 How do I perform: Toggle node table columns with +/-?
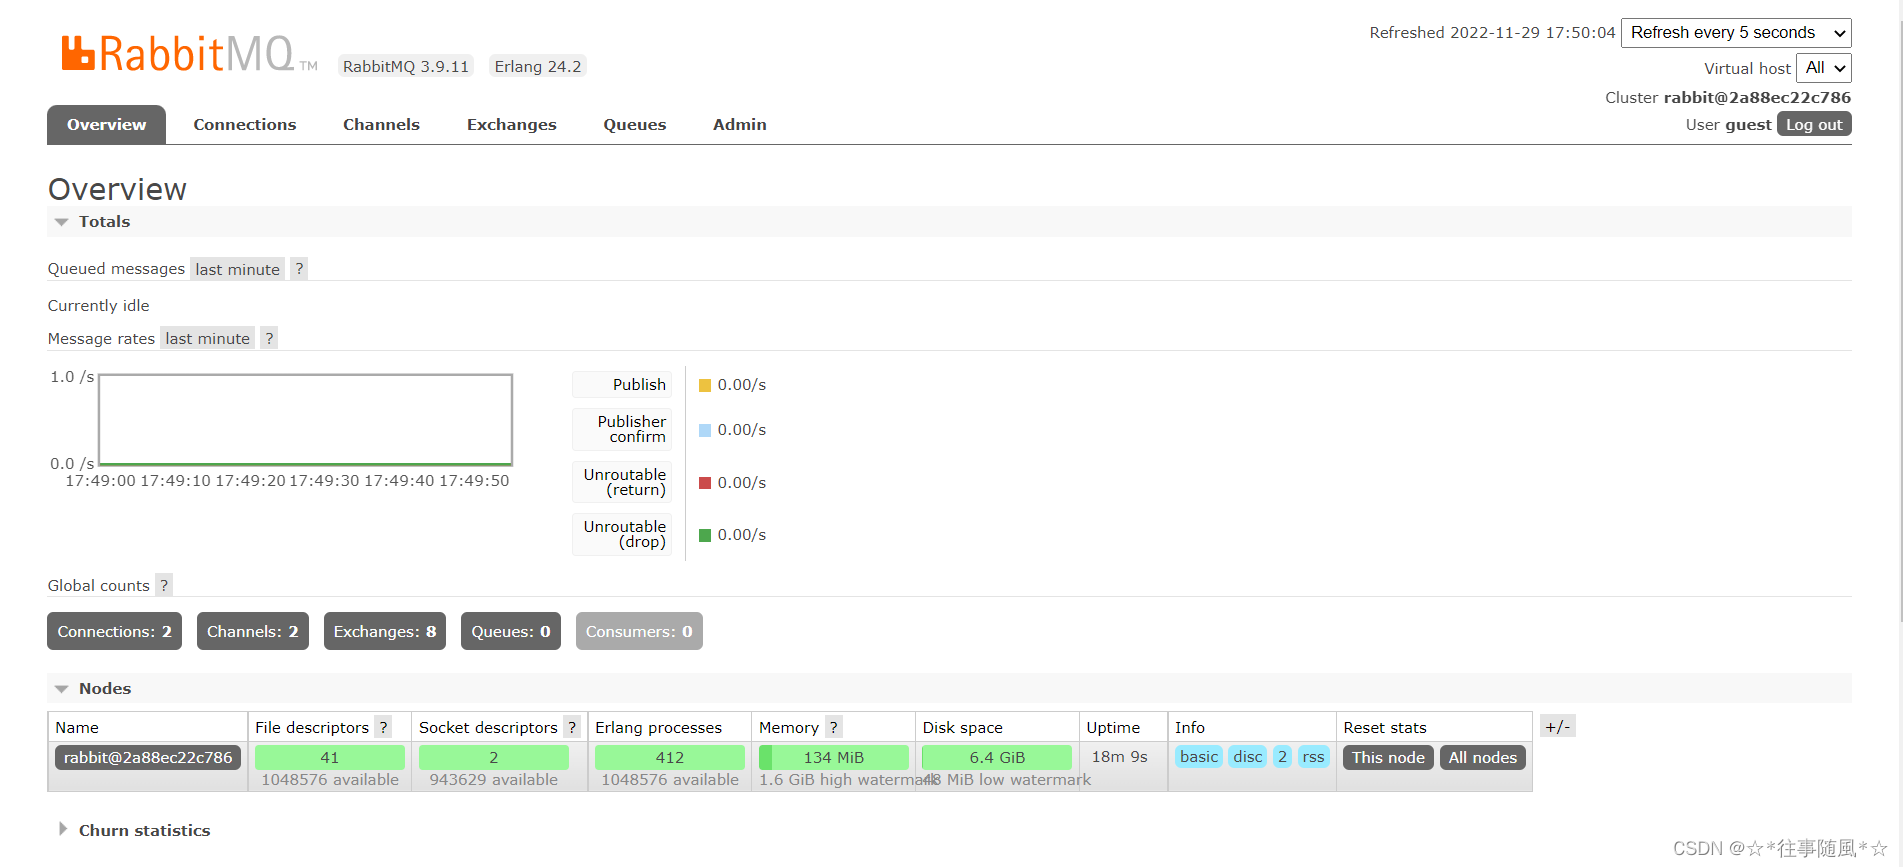[1558, 727]
